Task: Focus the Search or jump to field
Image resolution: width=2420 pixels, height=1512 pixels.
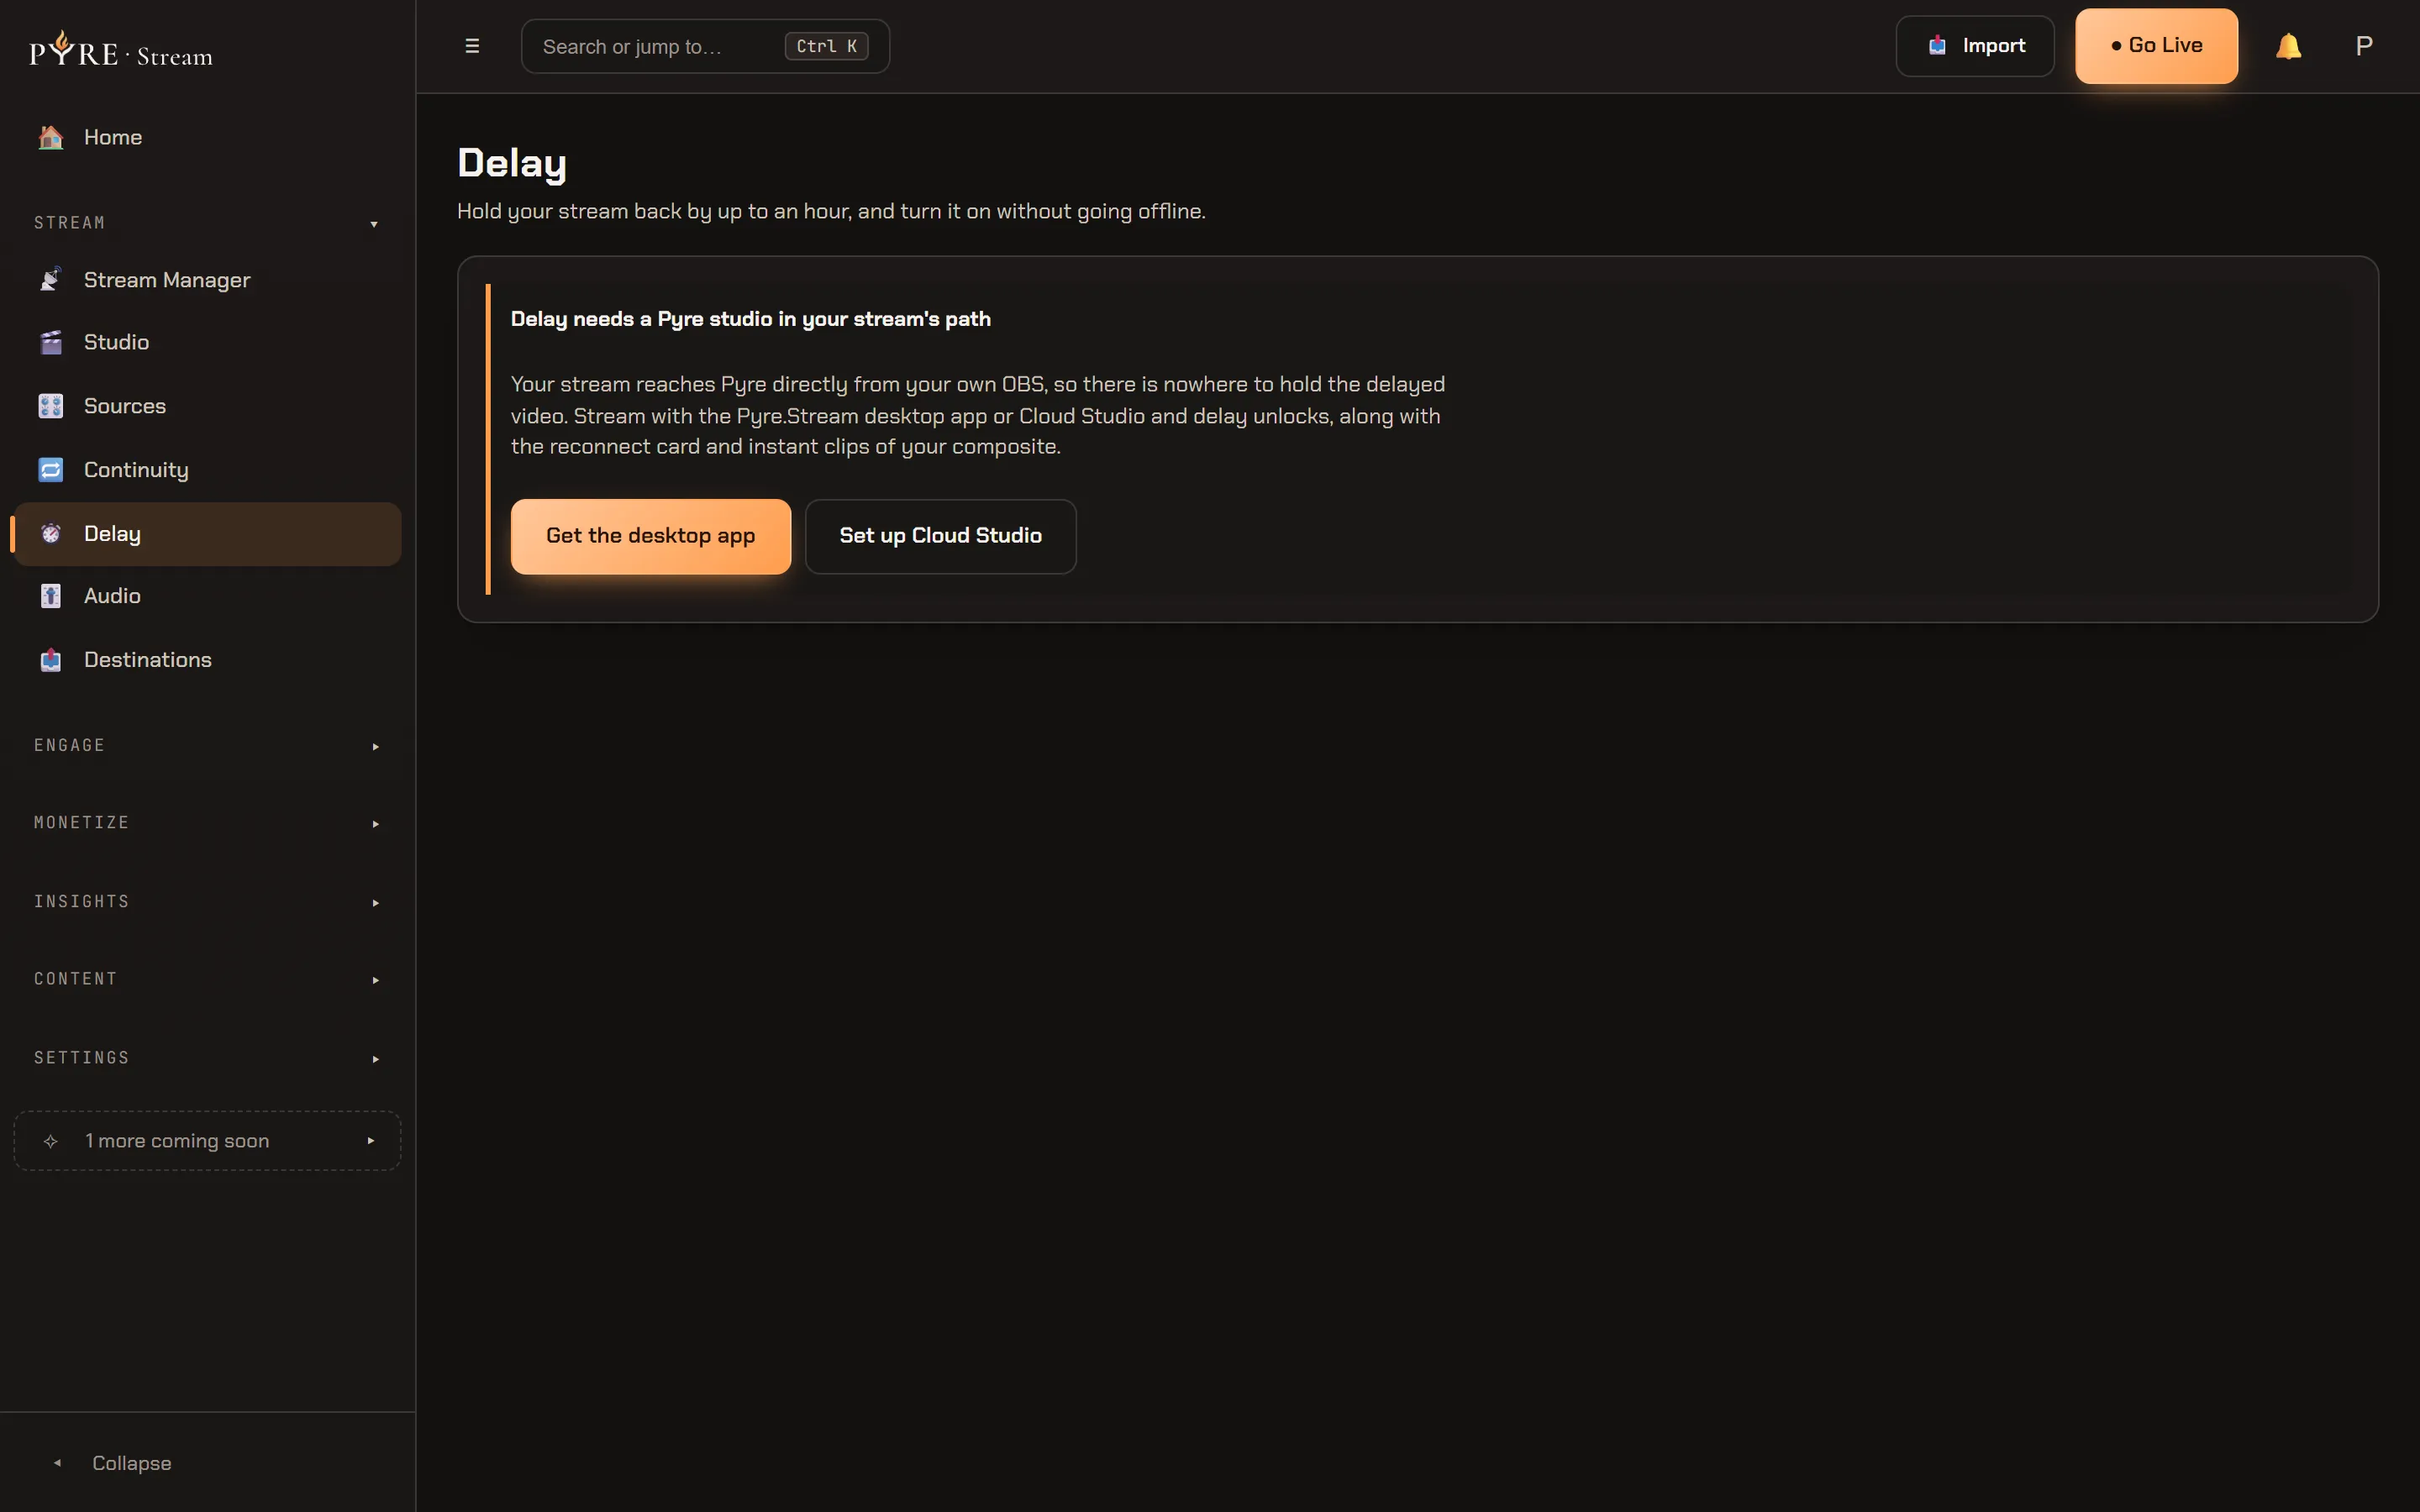Action: [705, 46]
